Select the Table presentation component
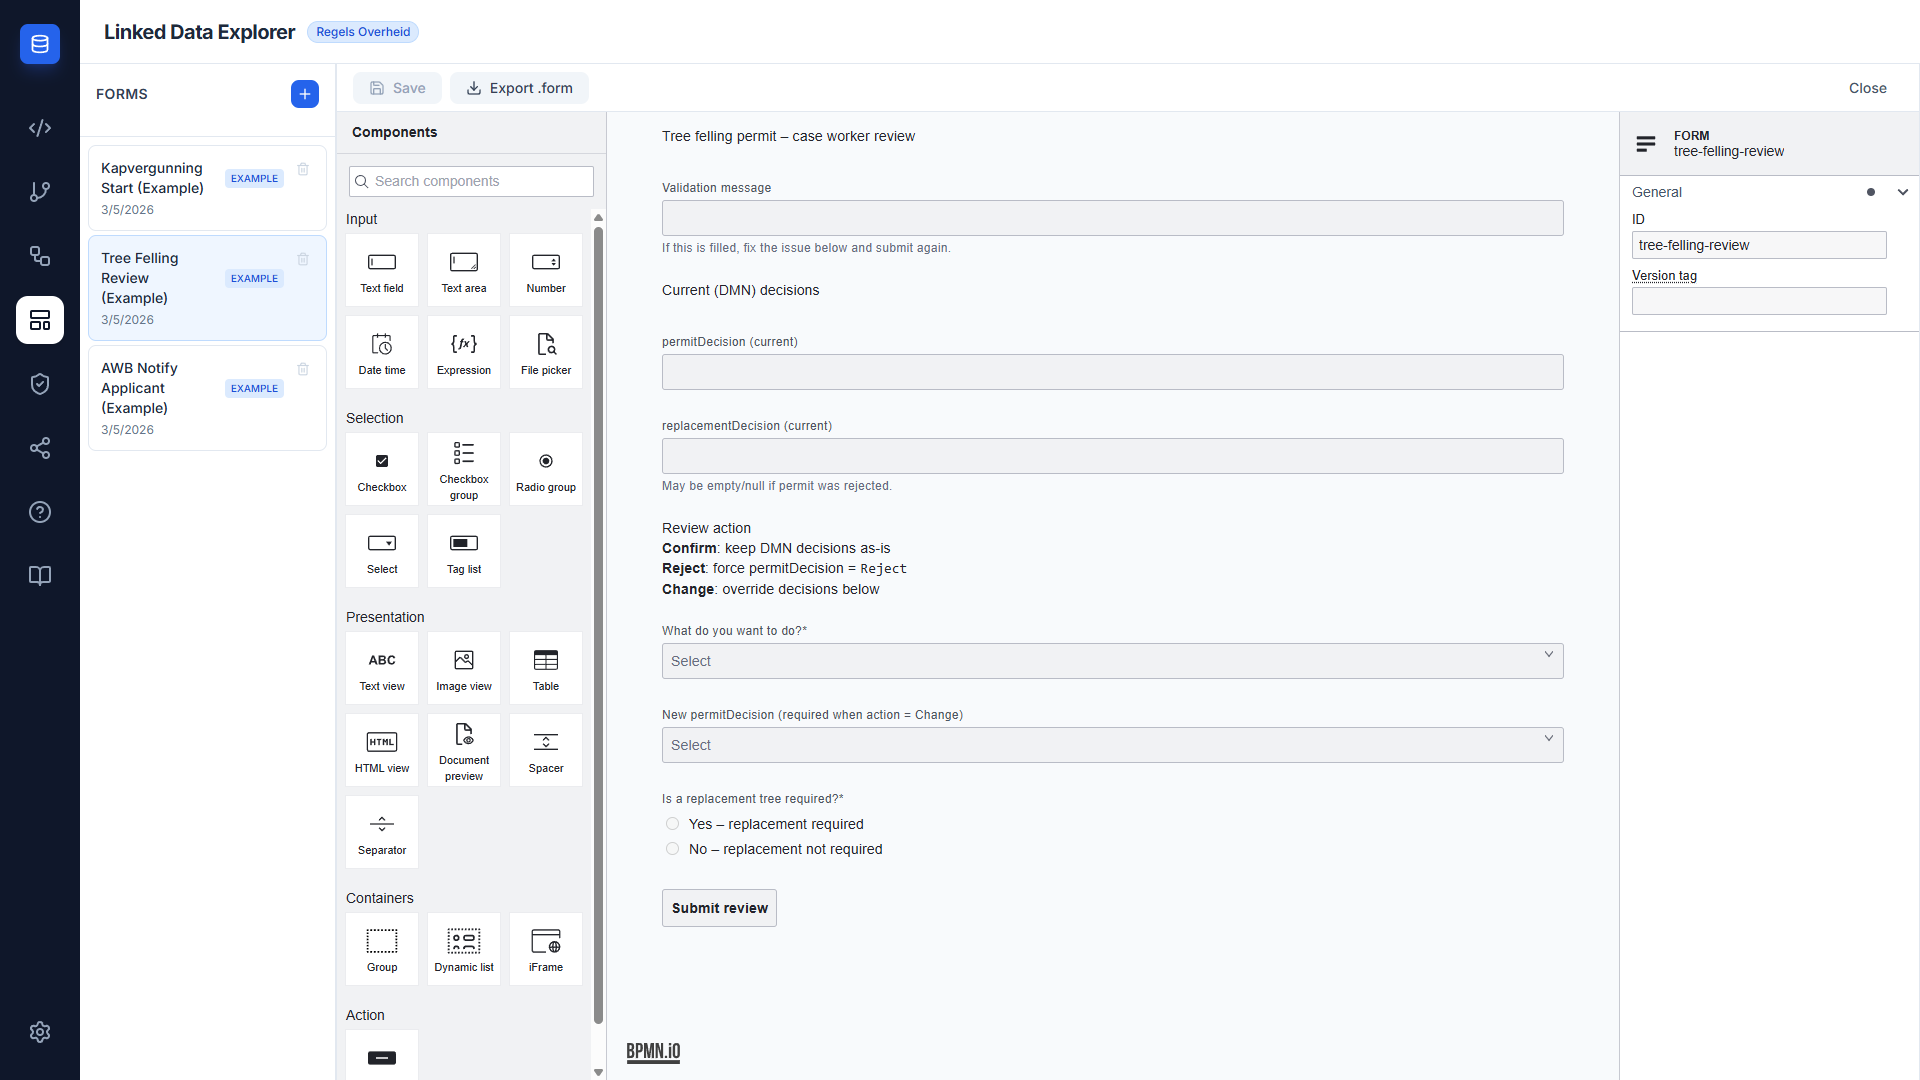Image resolution: width=1920 pixels, height=1080 pixels. pyautogui.click(x=545, y=668)
